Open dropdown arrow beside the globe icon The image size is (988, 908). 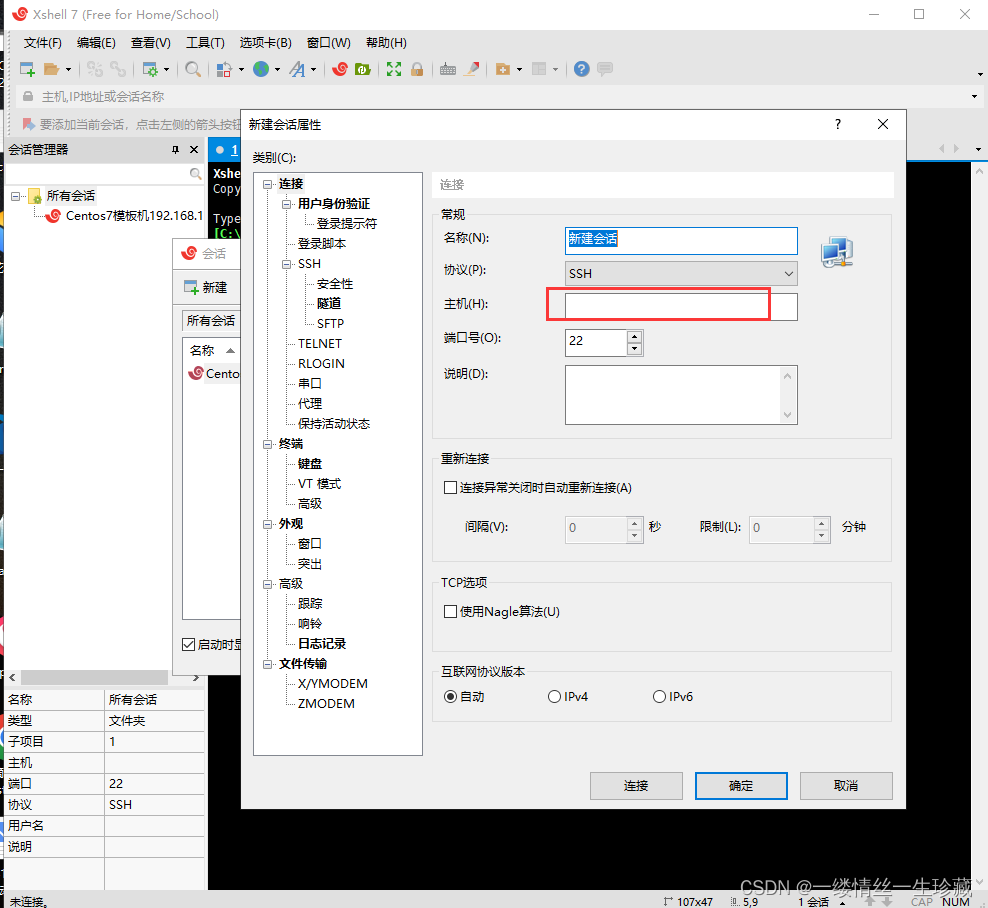coord(277,69)
